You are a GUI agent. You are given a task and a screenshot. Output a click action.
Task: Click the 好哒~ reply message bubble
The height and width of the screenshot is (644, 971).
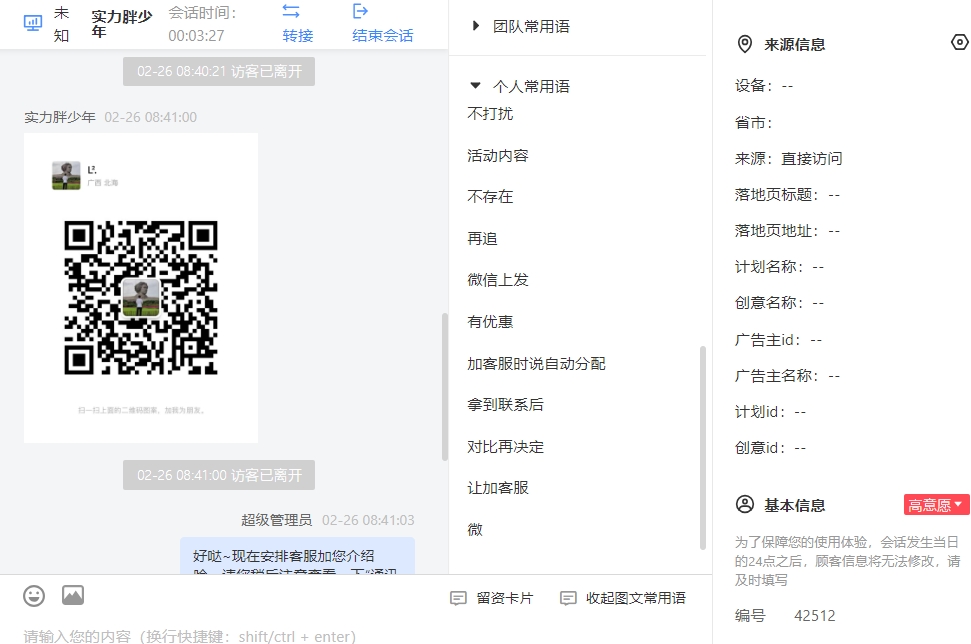297,556
